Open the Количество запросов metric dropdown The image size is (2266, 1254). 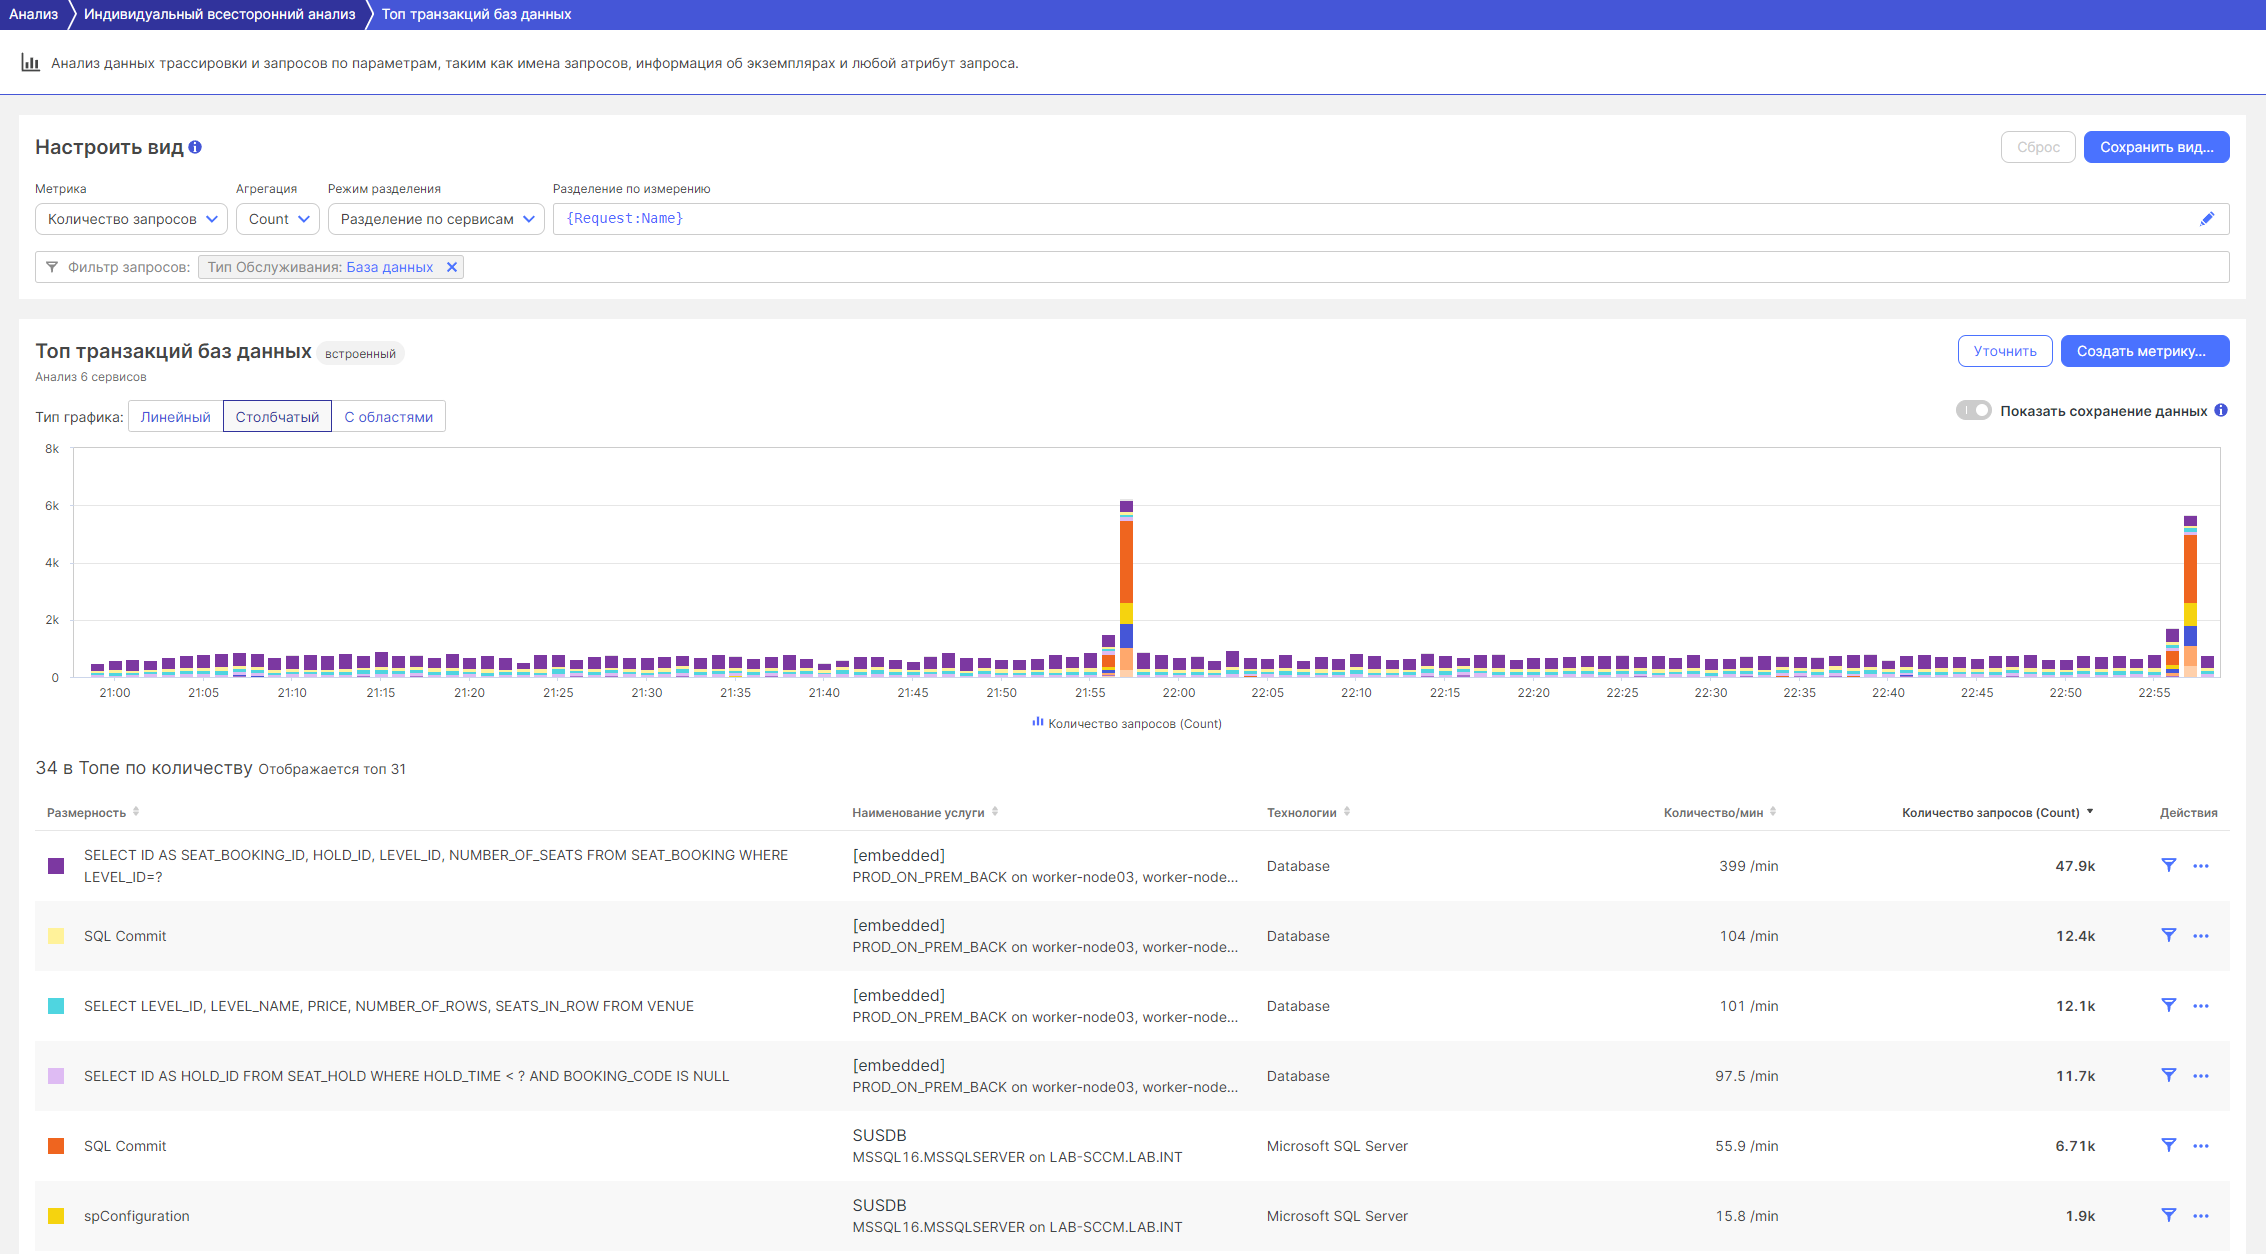point(131,219)
